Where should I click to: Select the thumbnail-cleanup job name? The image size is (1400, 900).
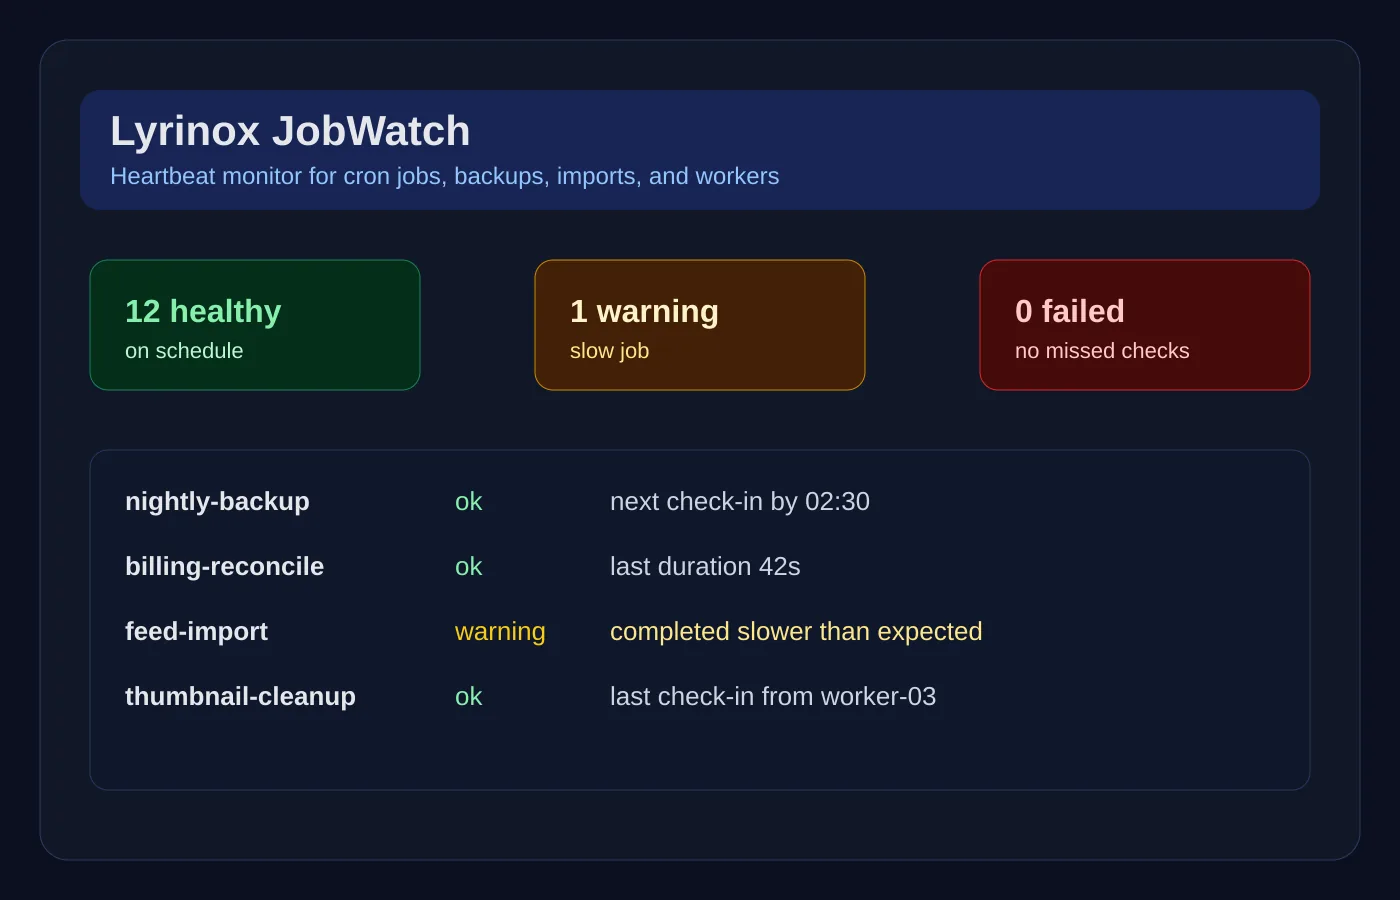pyautogui.click(x=240, y=696)
